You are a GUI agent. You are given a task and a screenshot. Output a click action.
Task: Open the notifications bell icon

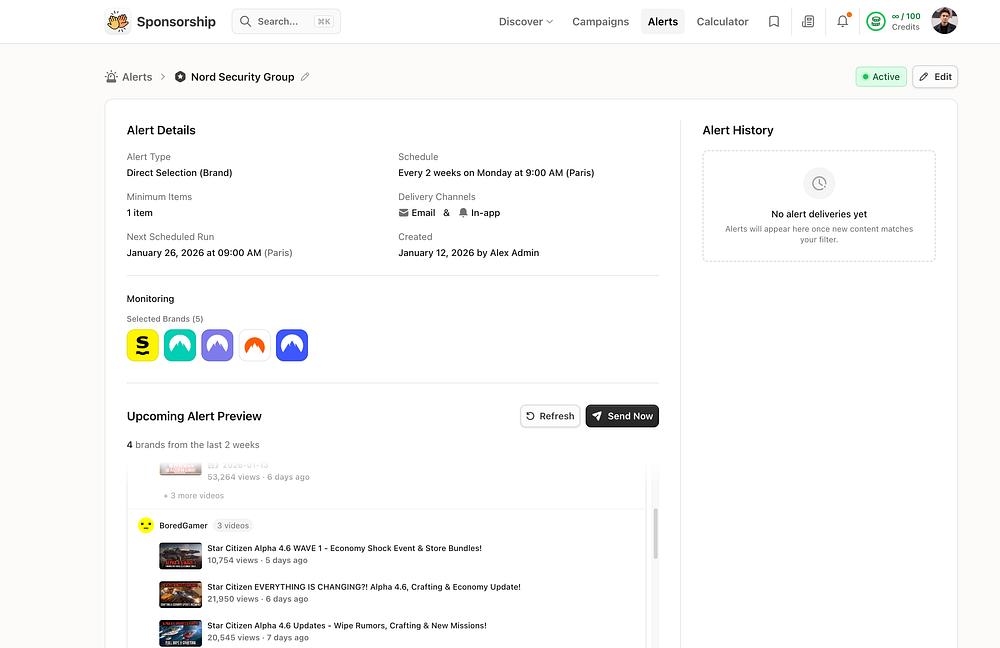842,22
